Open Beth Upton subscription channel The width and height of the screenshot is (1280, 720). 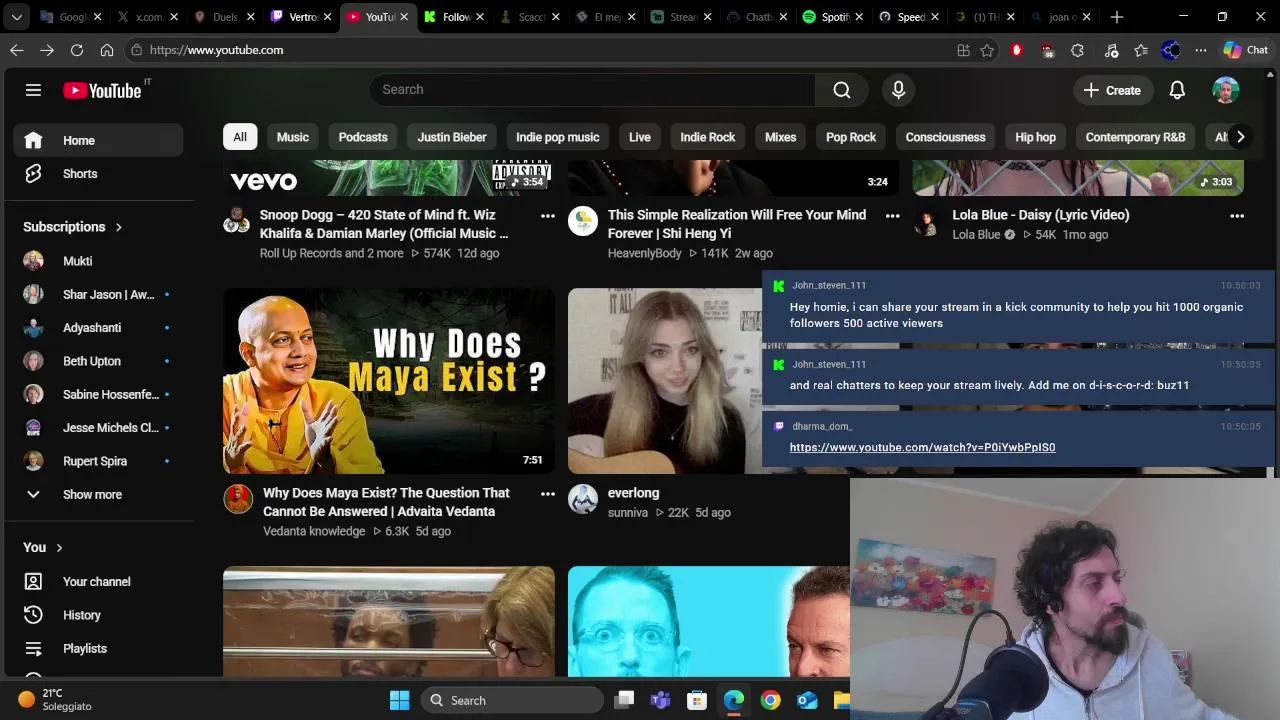point(98,361)
